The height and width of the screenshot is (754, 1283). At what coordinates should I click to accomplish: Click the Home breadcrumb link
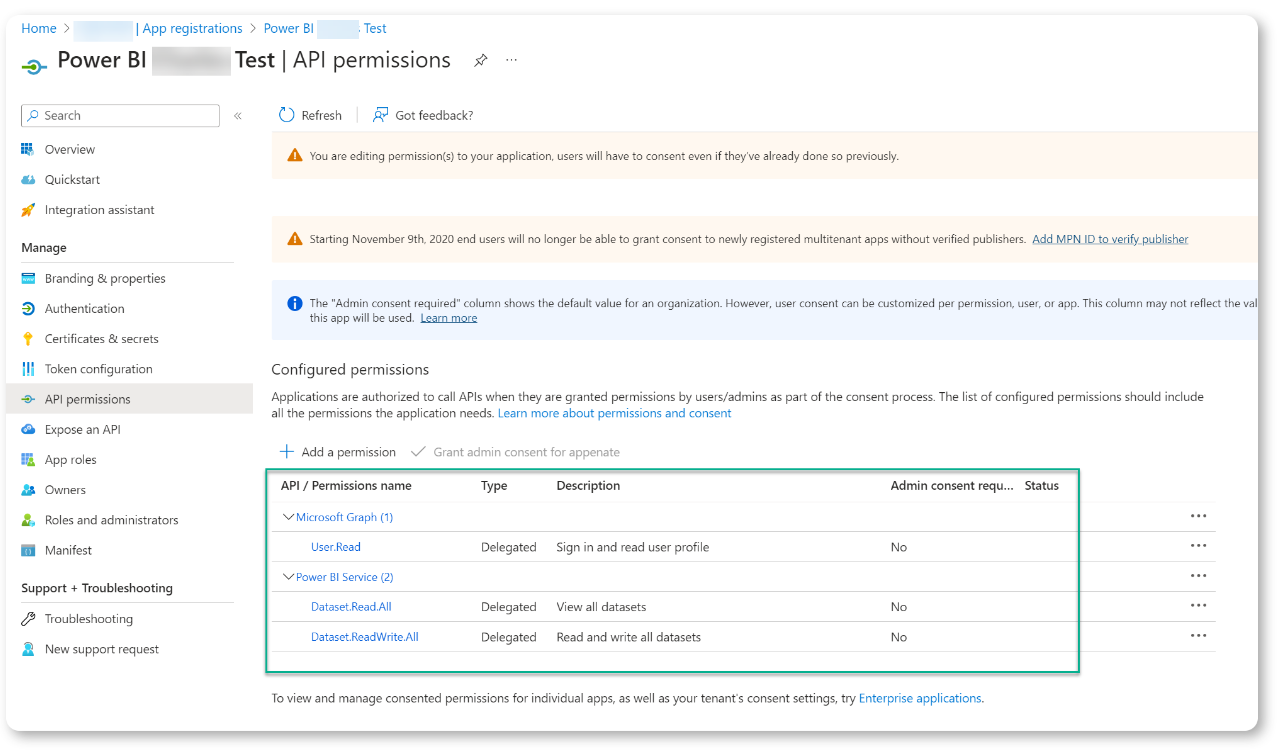tap(39, 29)
